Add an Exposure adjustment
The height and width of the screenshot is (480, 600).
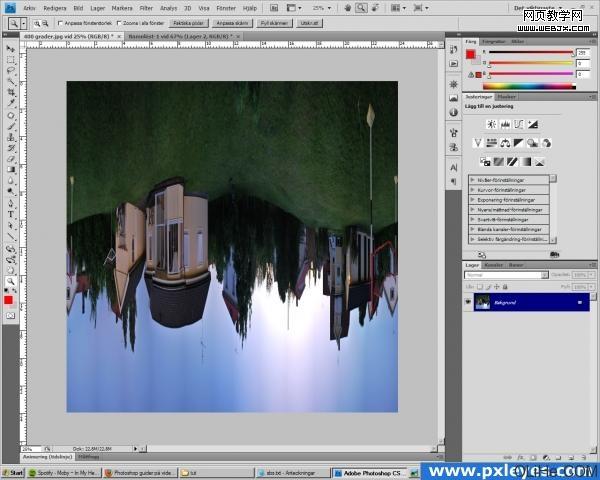pyautogui.click(x=533, y=124)
